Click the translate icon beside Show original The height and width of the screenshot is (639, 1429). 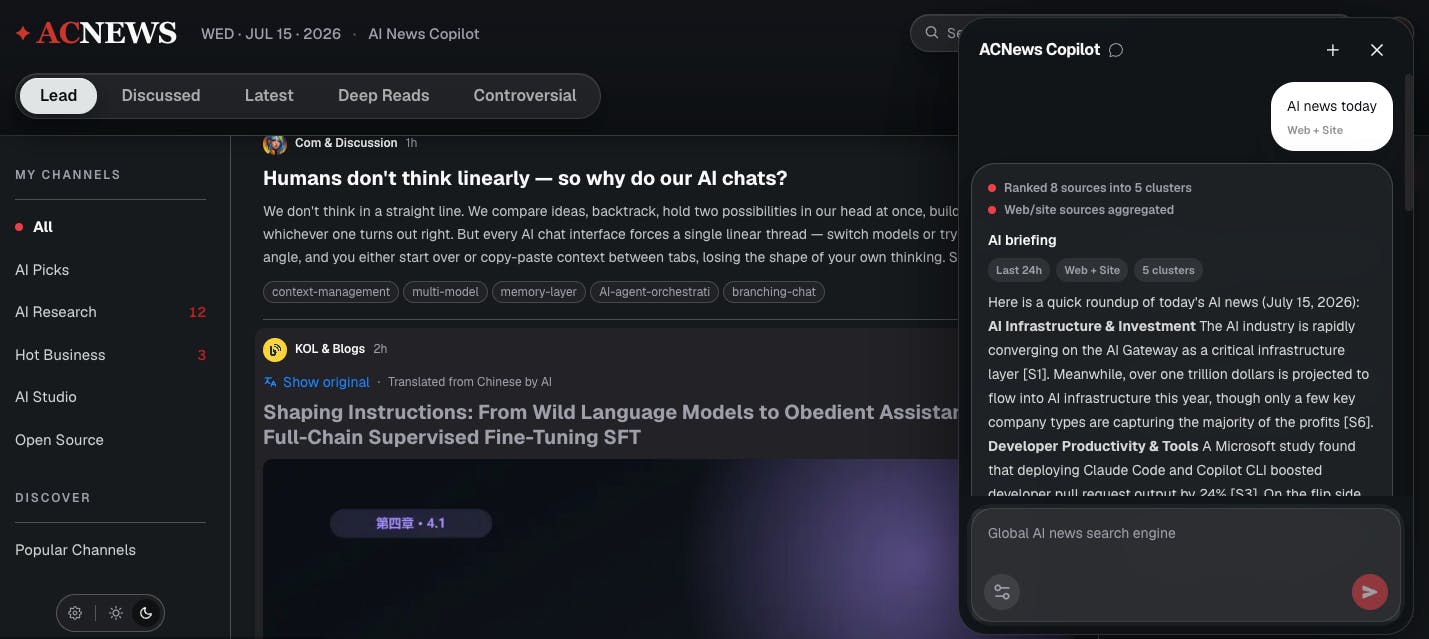click(270, 382)
